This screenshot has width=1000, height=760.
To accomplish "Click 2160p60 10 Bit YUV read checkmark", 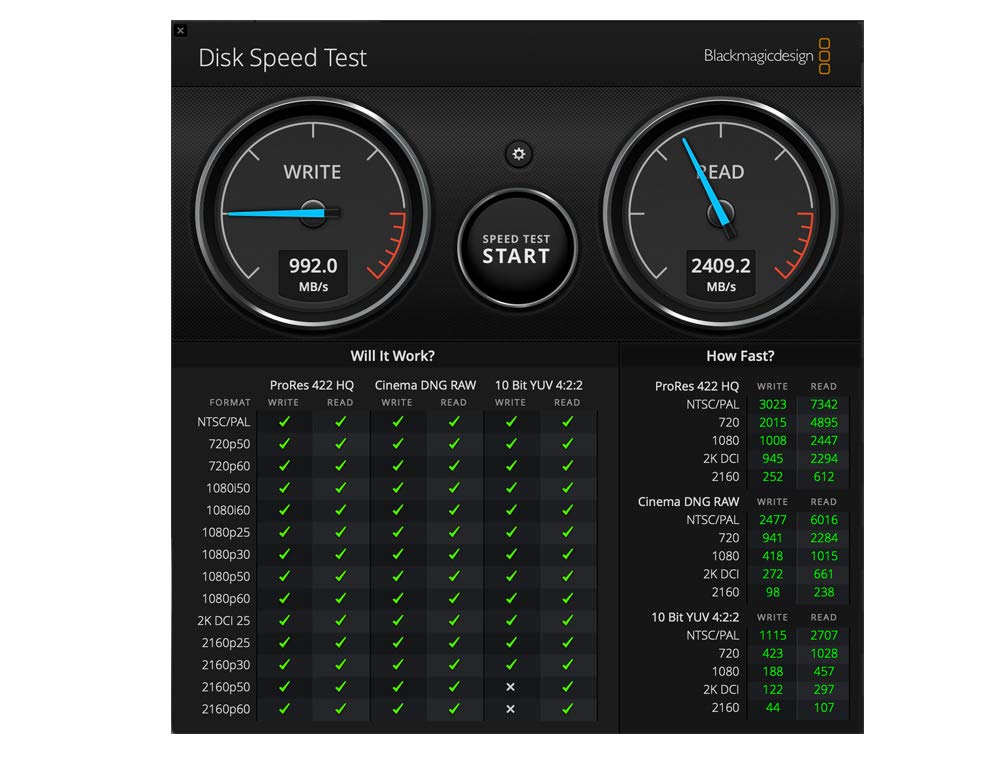I will pyautogui.click(x=567, y=708).
